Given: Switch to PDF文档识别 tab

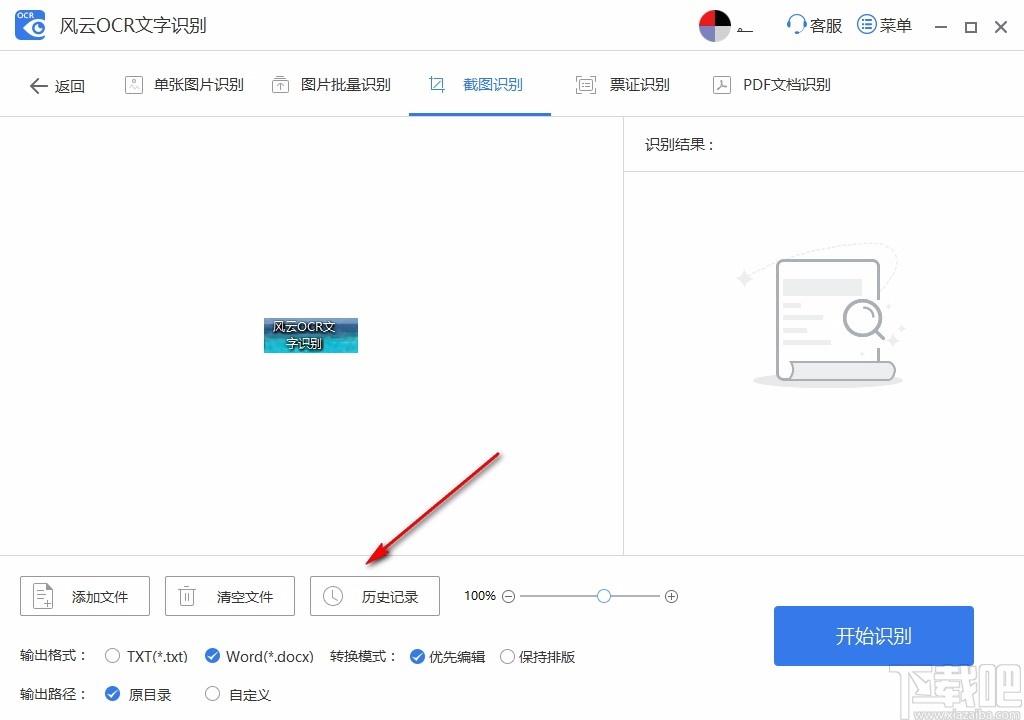Looking at the screenshot, I should click(771, 85).
